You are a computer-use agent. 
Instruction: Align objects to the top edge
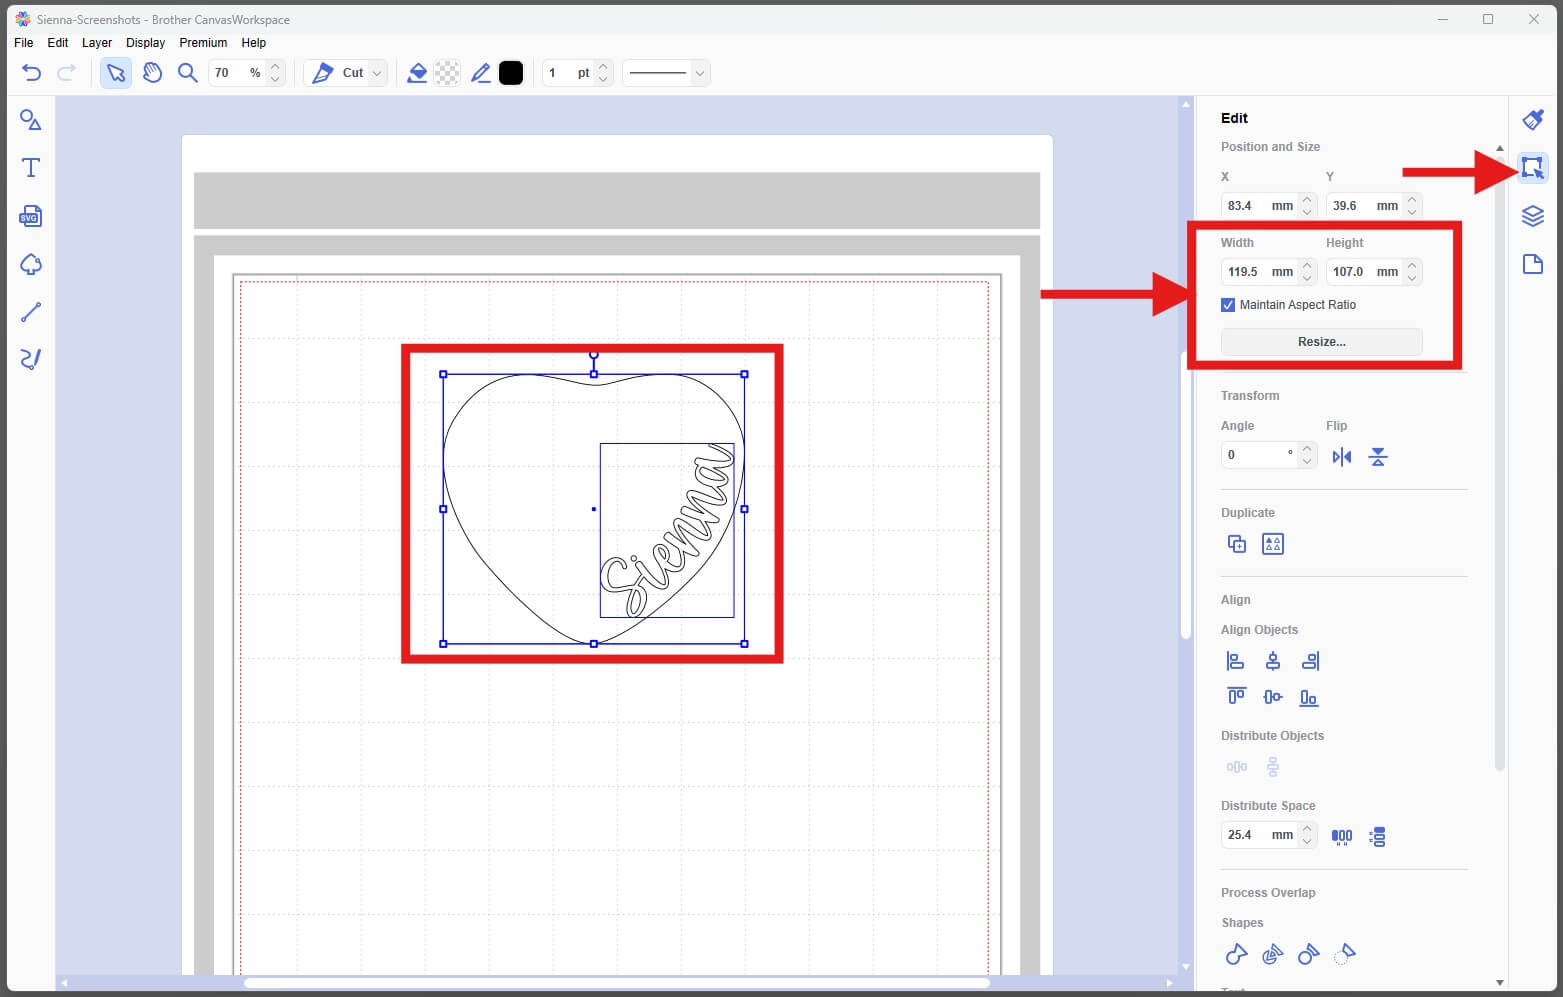pos(1236,696)
